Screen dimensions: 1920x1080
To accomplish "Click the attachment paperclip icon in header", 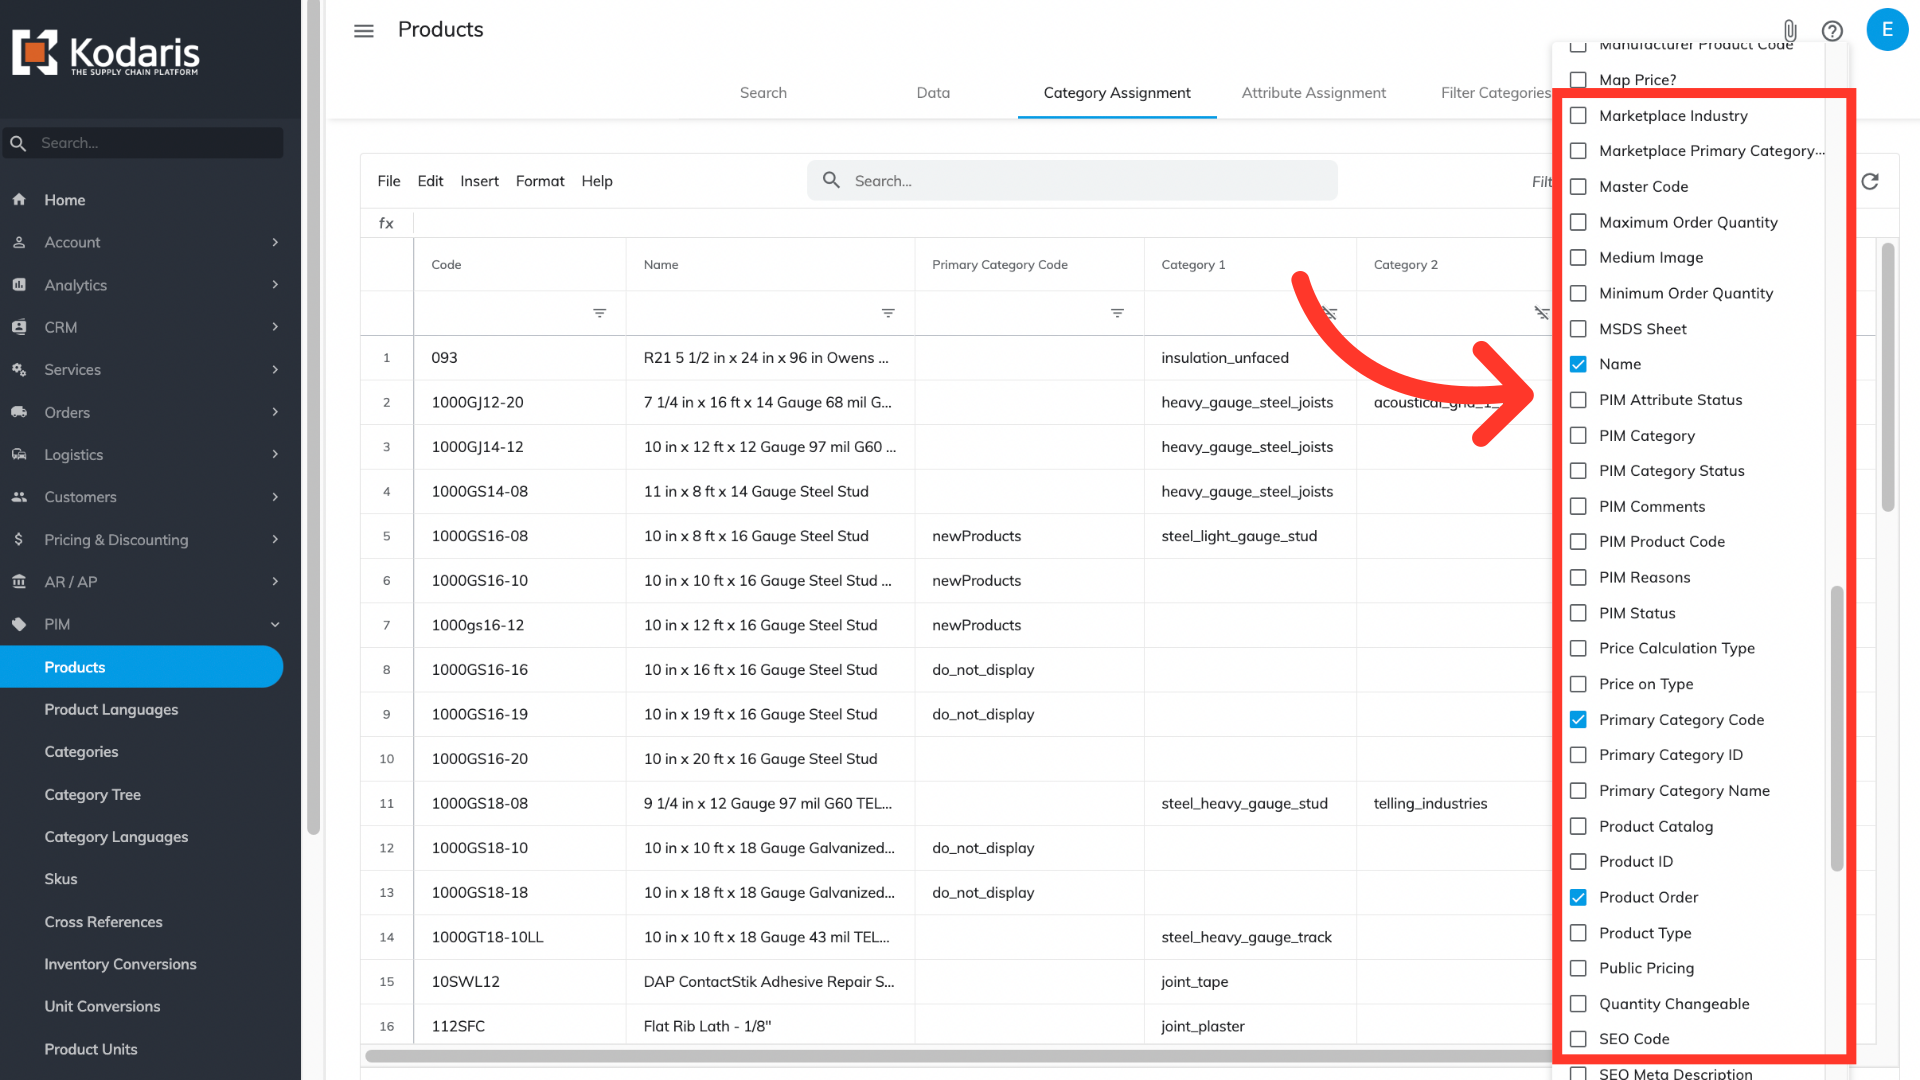I will pyautogui.click(x=1790, y=31).
